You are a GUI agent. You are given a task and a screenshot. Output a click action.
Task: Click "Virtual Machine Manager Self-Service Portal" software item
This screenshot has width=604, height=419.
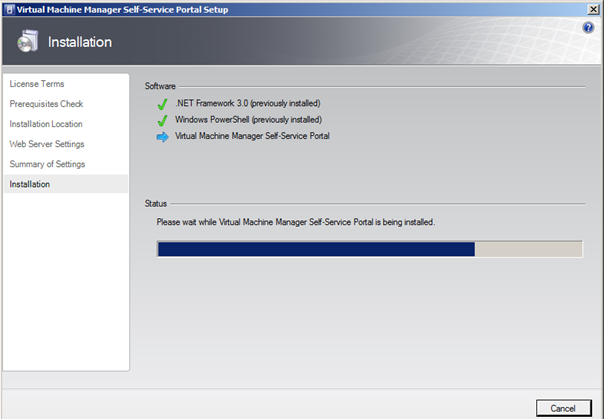click(252, 136)
